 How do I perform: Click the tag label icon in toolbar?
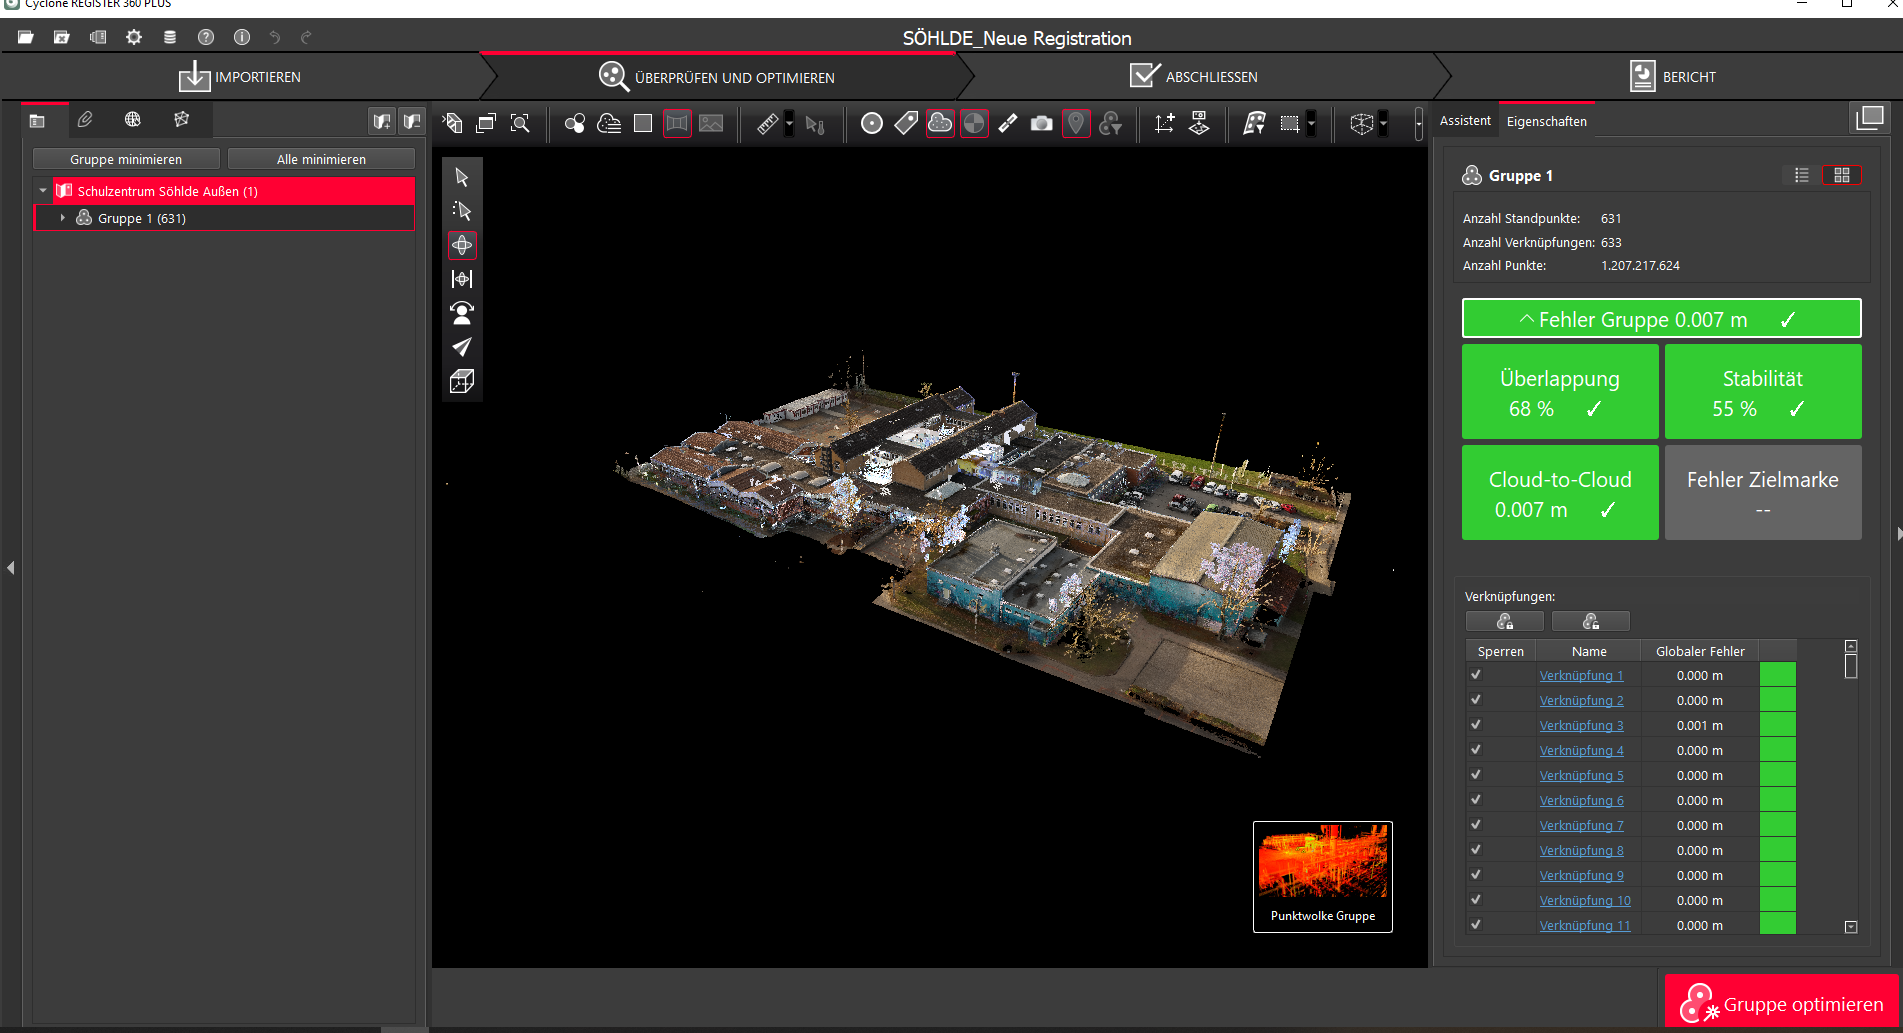point(906,123)
